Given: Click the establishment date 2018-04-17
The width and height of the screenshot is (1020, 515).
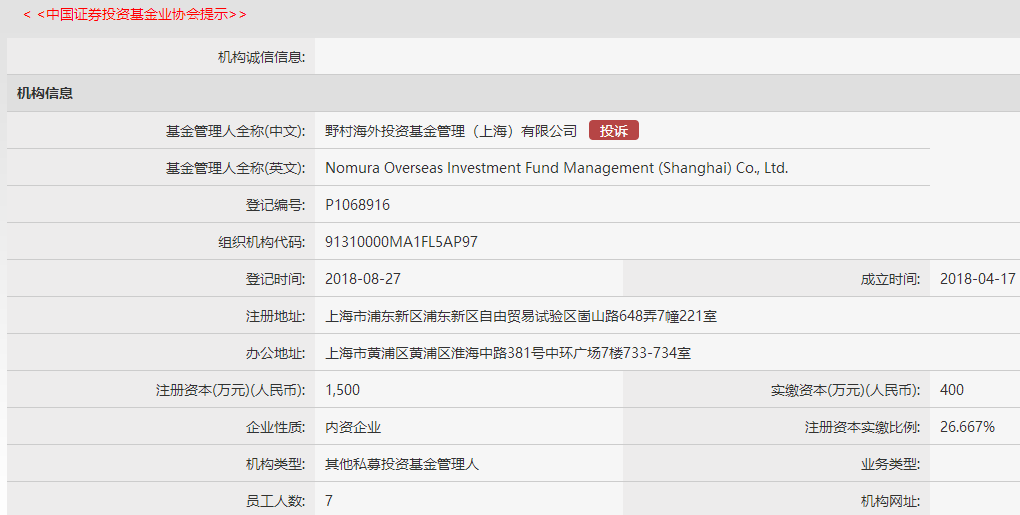Looking at the screenshot, I should pyautogui.click(x=978, y=279).
